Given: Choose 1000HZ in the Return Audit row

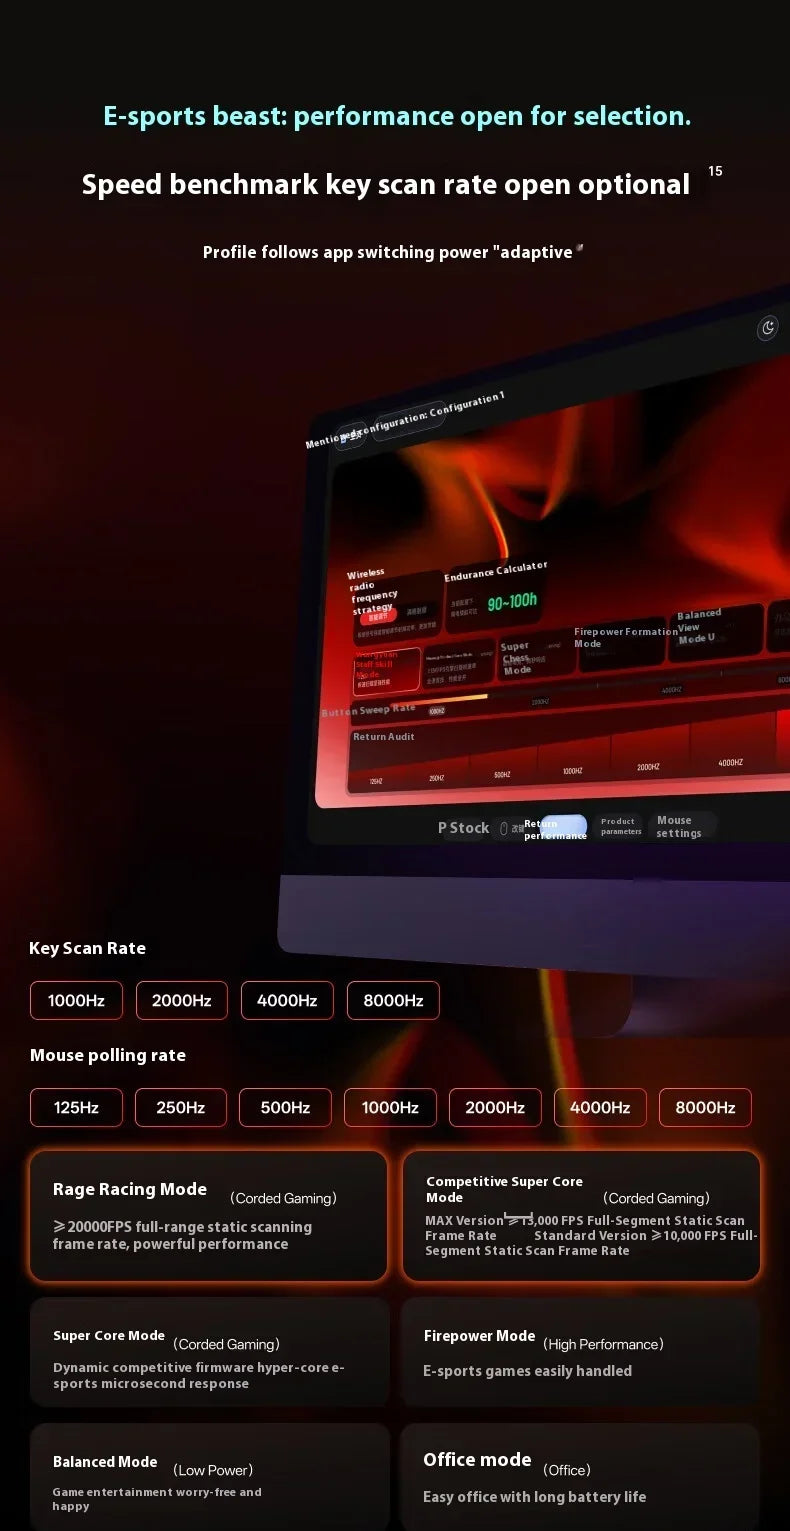Looking at the screenshot, I should (x=572, y=771).
